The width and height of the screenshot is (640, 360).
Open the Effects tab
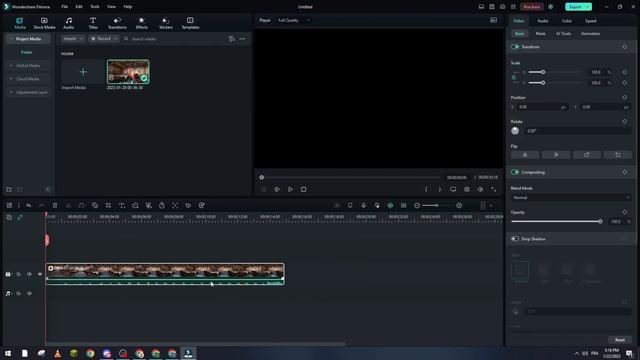142,23
